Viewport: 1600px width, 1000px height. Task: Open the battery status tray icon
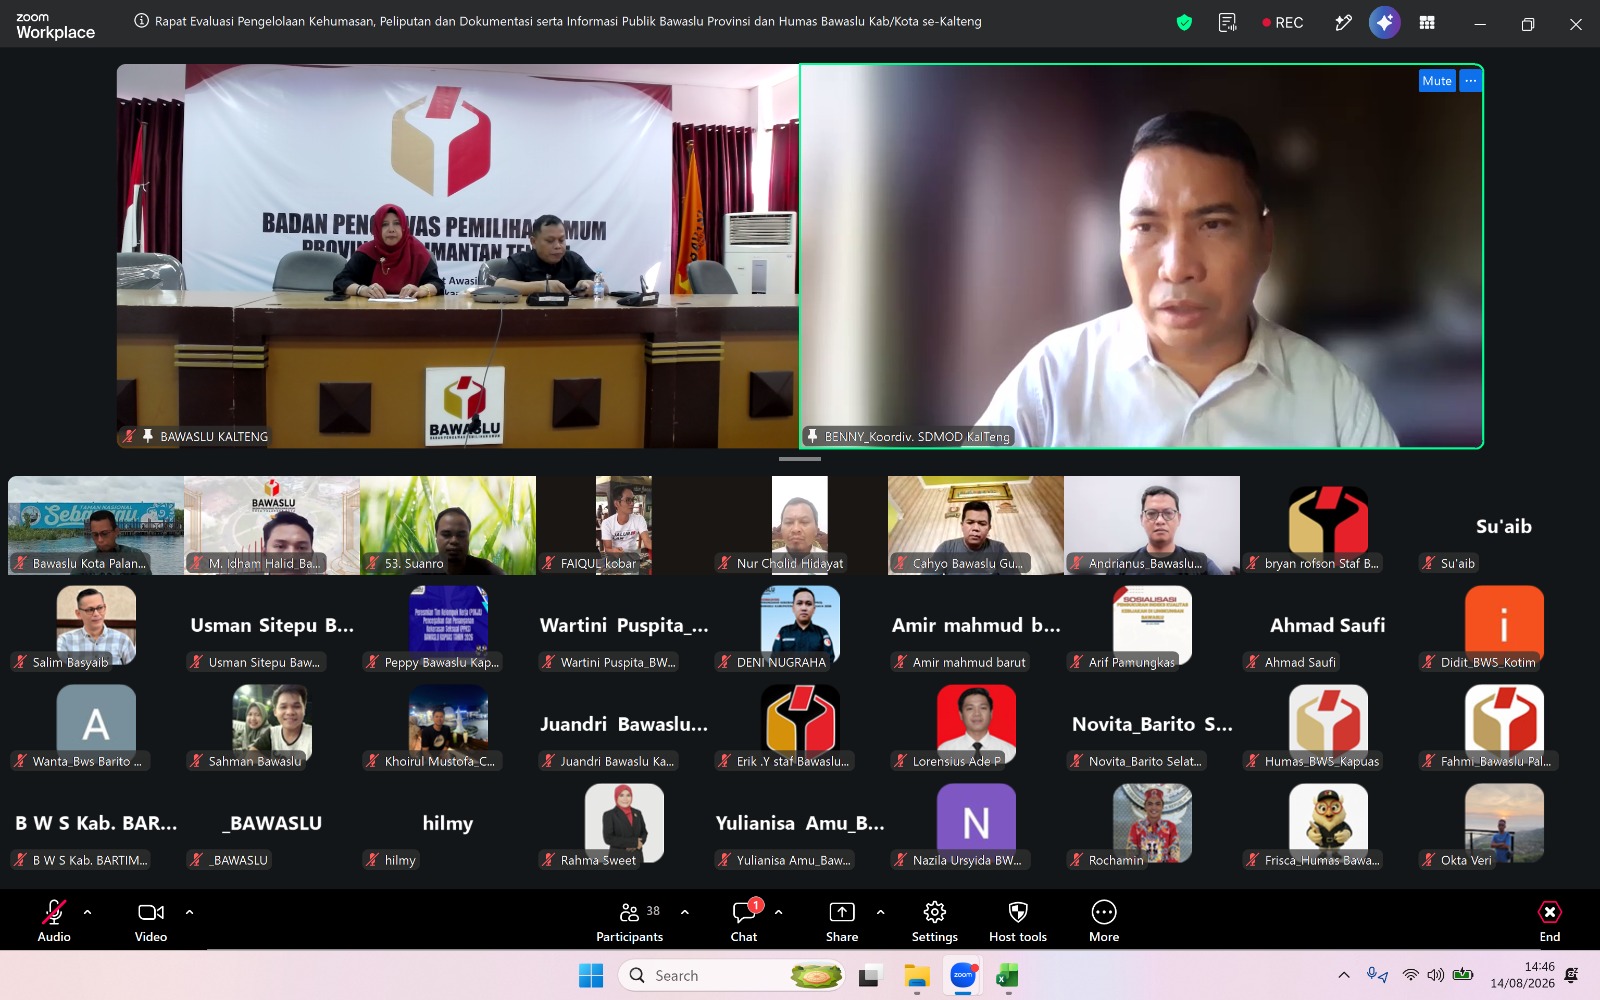[x=1463, y=975]
